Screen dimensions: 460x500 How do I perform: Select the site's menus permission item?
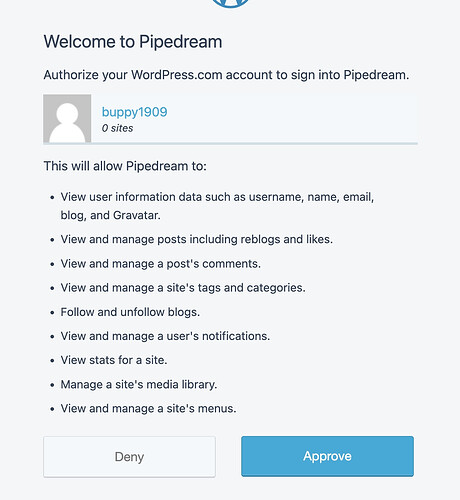(148, 408)
